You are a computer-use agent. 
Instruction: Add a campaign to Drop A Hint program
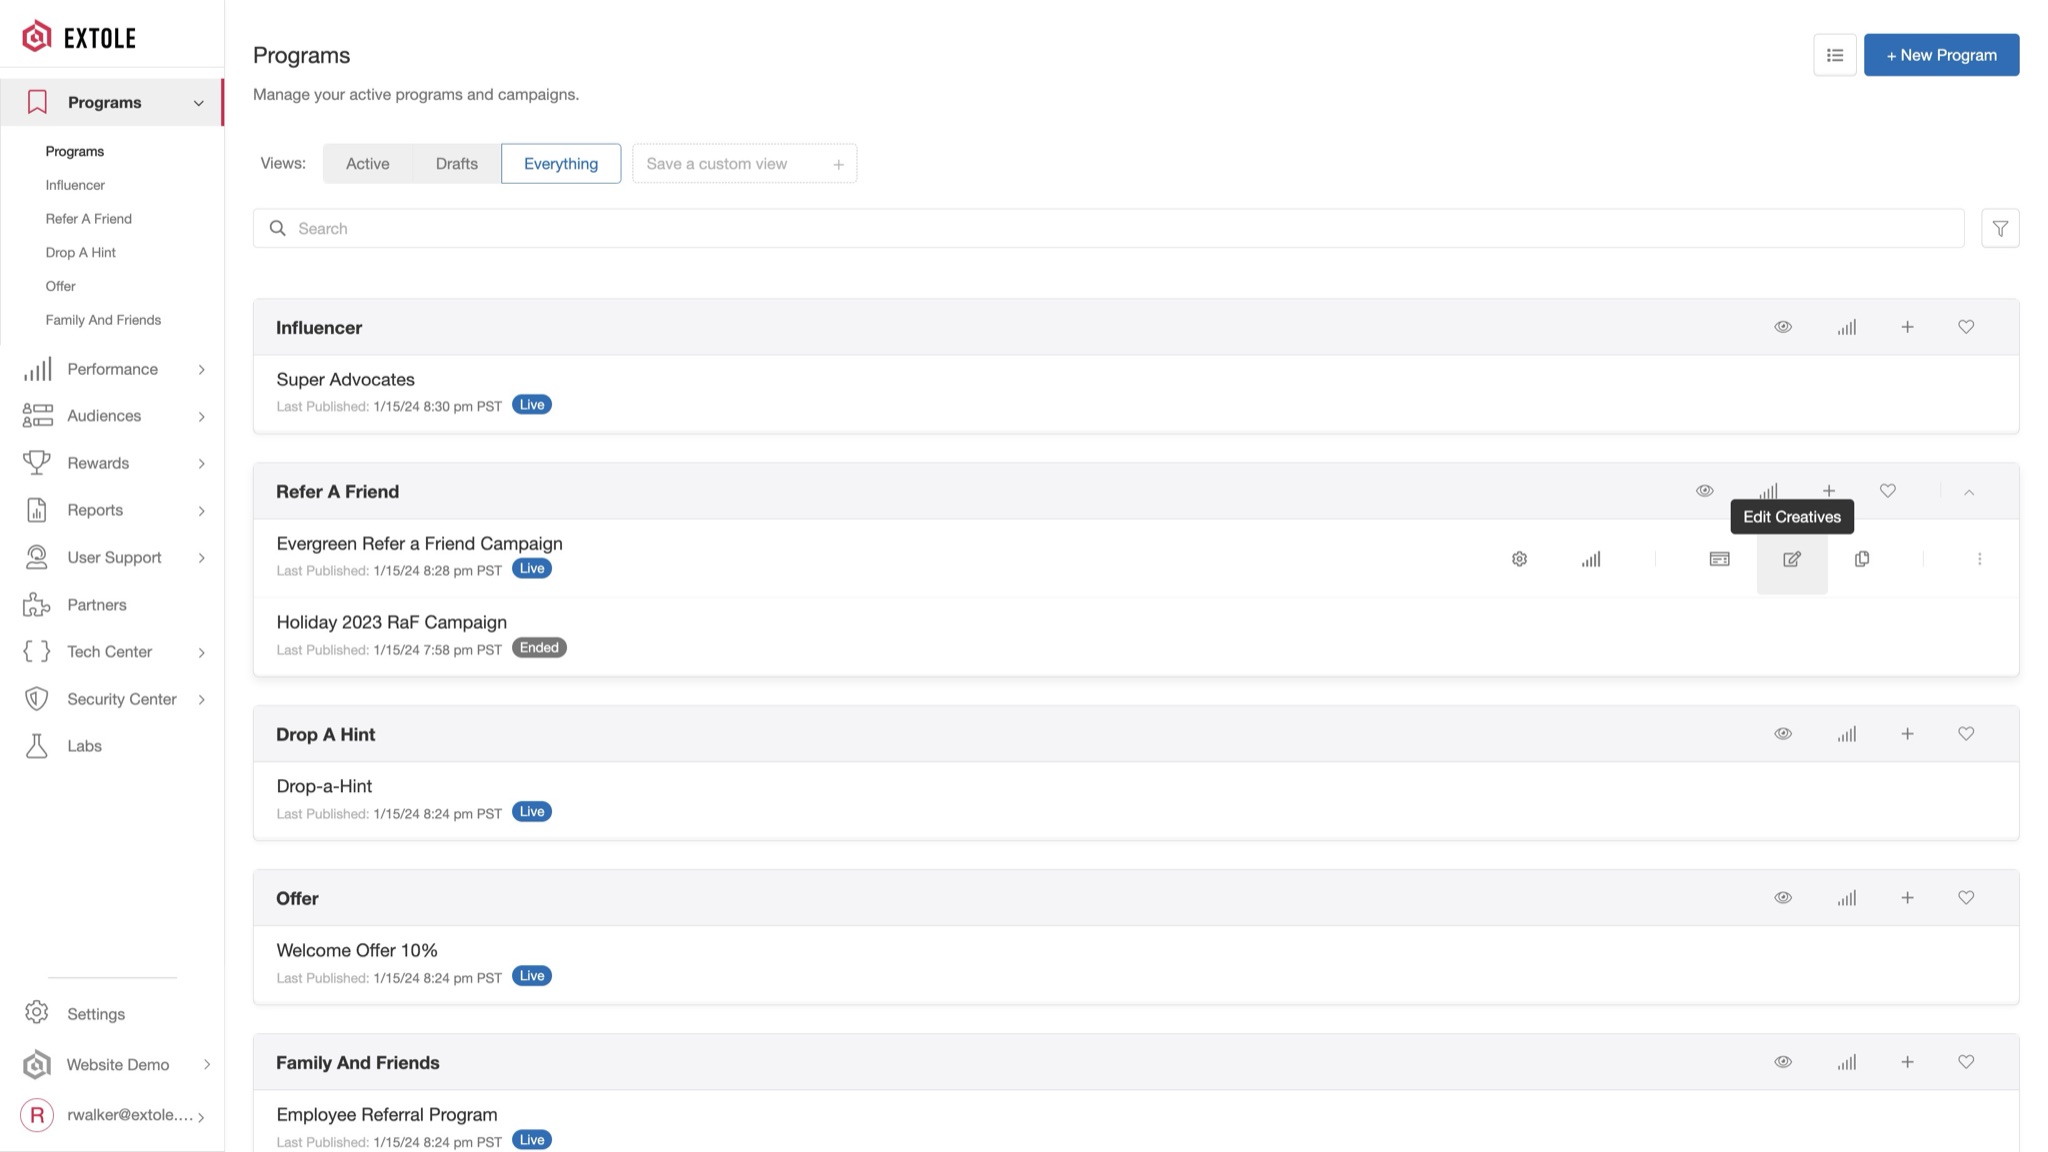click(x=1907, y=734)
